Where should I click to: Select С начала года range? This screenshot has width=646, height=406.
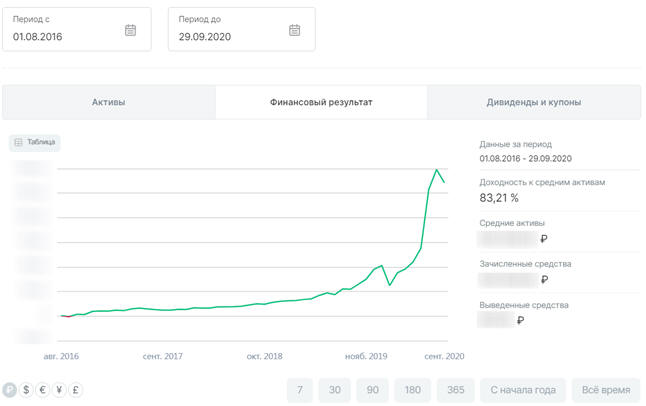click(x=523, y=390)
